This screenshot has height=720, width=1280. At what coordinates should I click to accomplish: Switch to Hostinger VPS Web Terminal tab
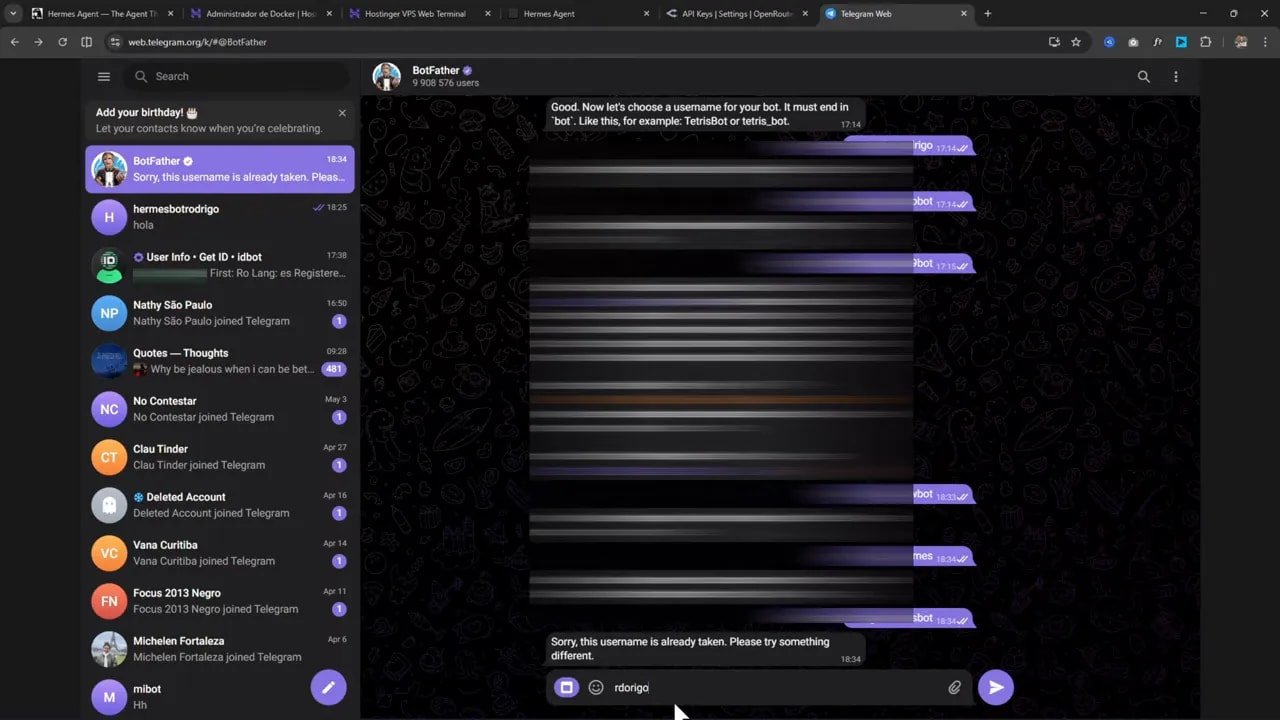click(x=418, y=14)
